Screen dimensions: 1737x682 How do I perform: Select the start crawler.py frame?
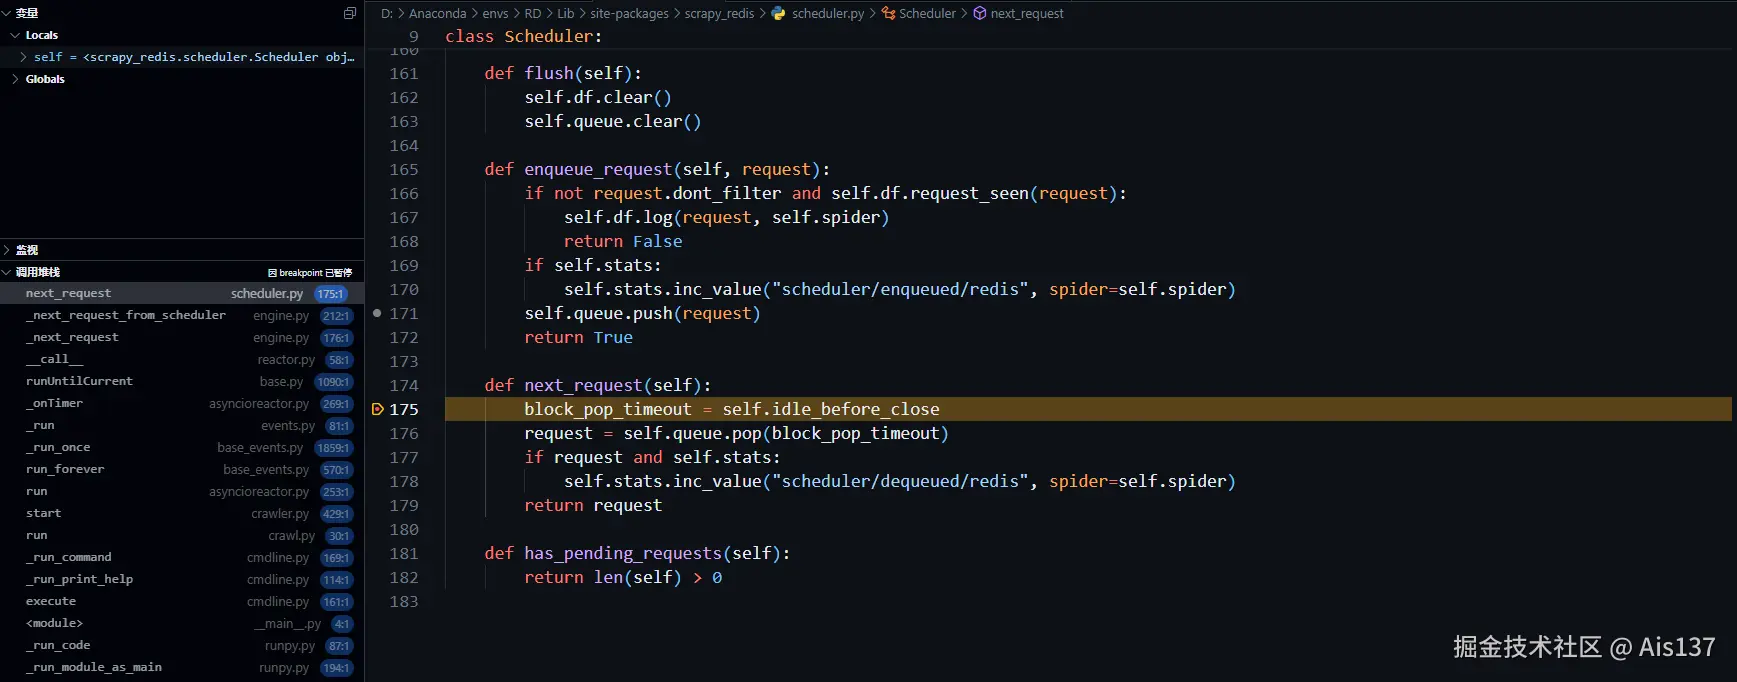pos(182,513)
